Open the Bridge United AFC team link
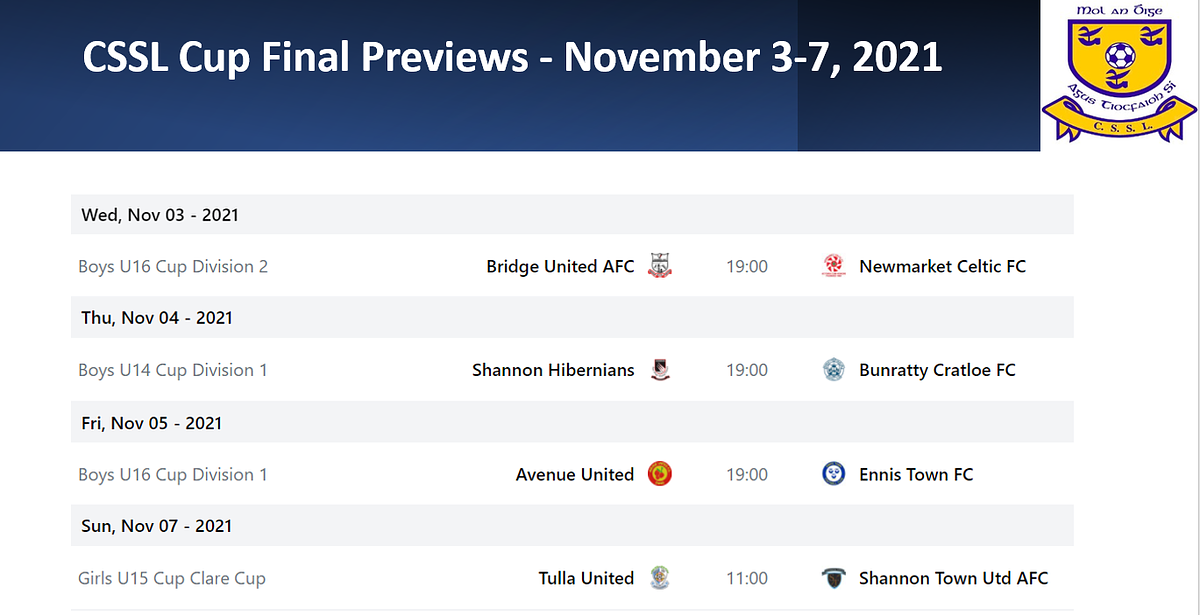 tap(560, 266)
